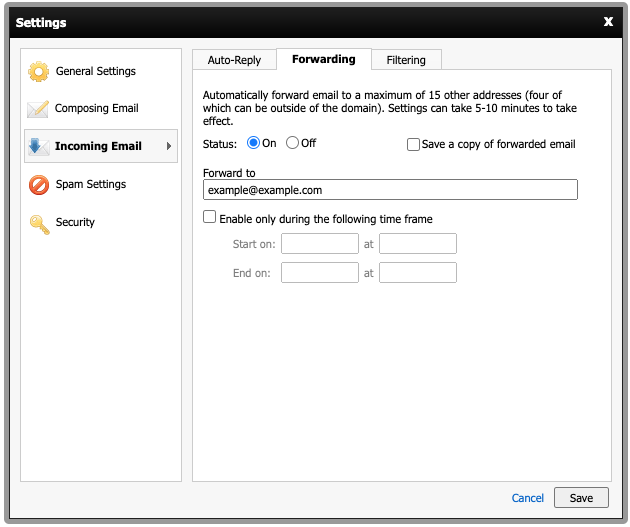
Task: Set forwarding status to On
Action: click(x=253, y=143)
